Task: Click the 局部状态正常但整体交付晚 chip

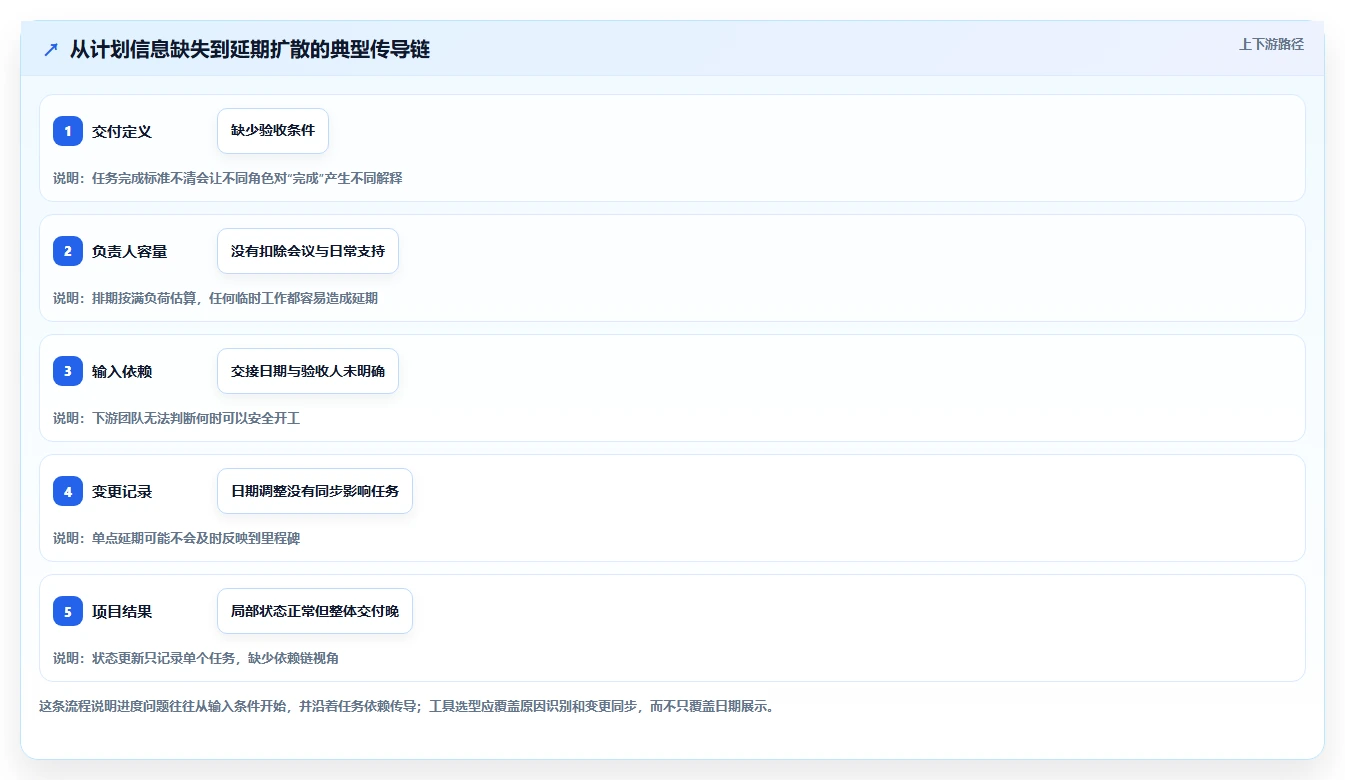Action: tap(315, 611)
